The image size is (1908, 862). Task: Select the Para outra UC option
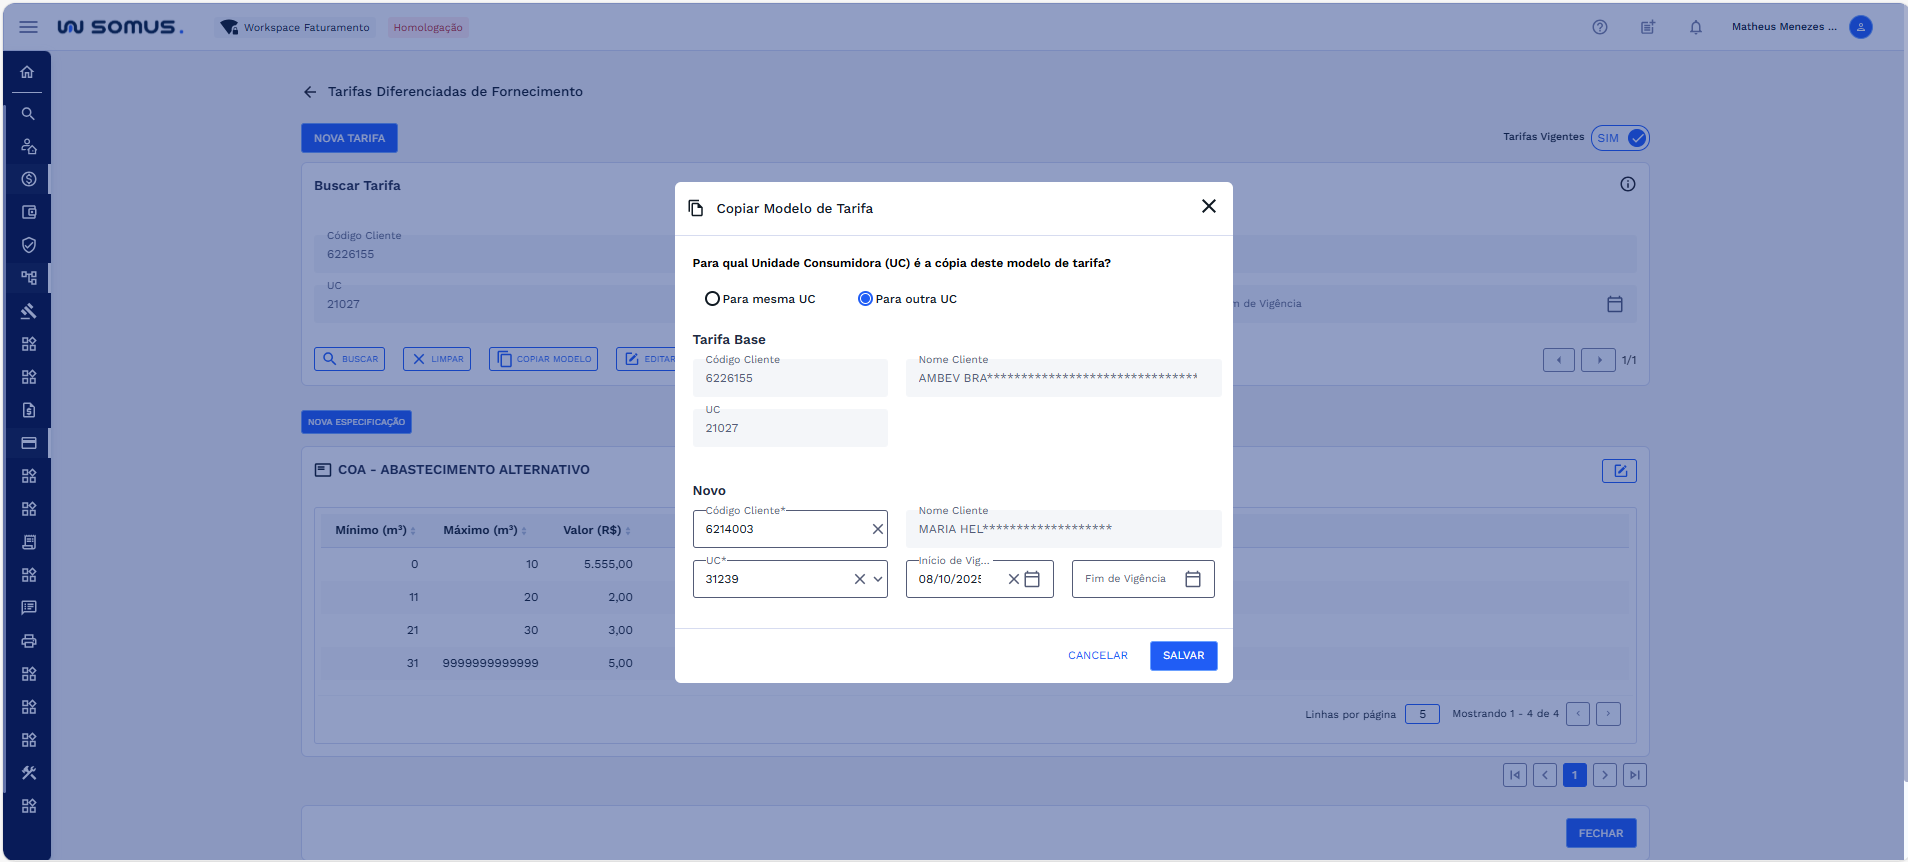[x=865, y=299]
